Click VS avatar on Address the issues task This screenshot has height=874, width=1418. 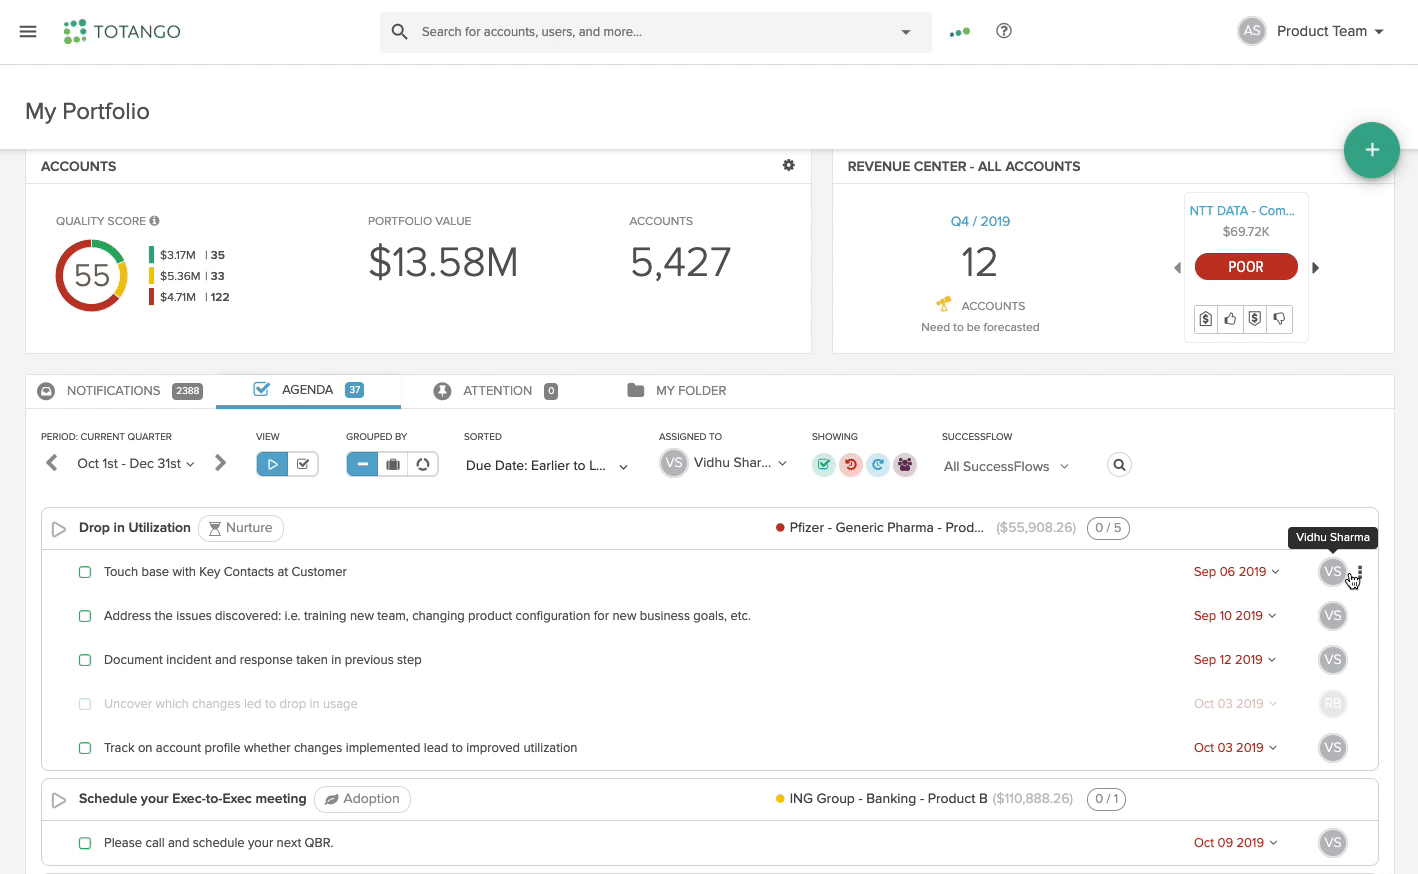[1333, 616]
